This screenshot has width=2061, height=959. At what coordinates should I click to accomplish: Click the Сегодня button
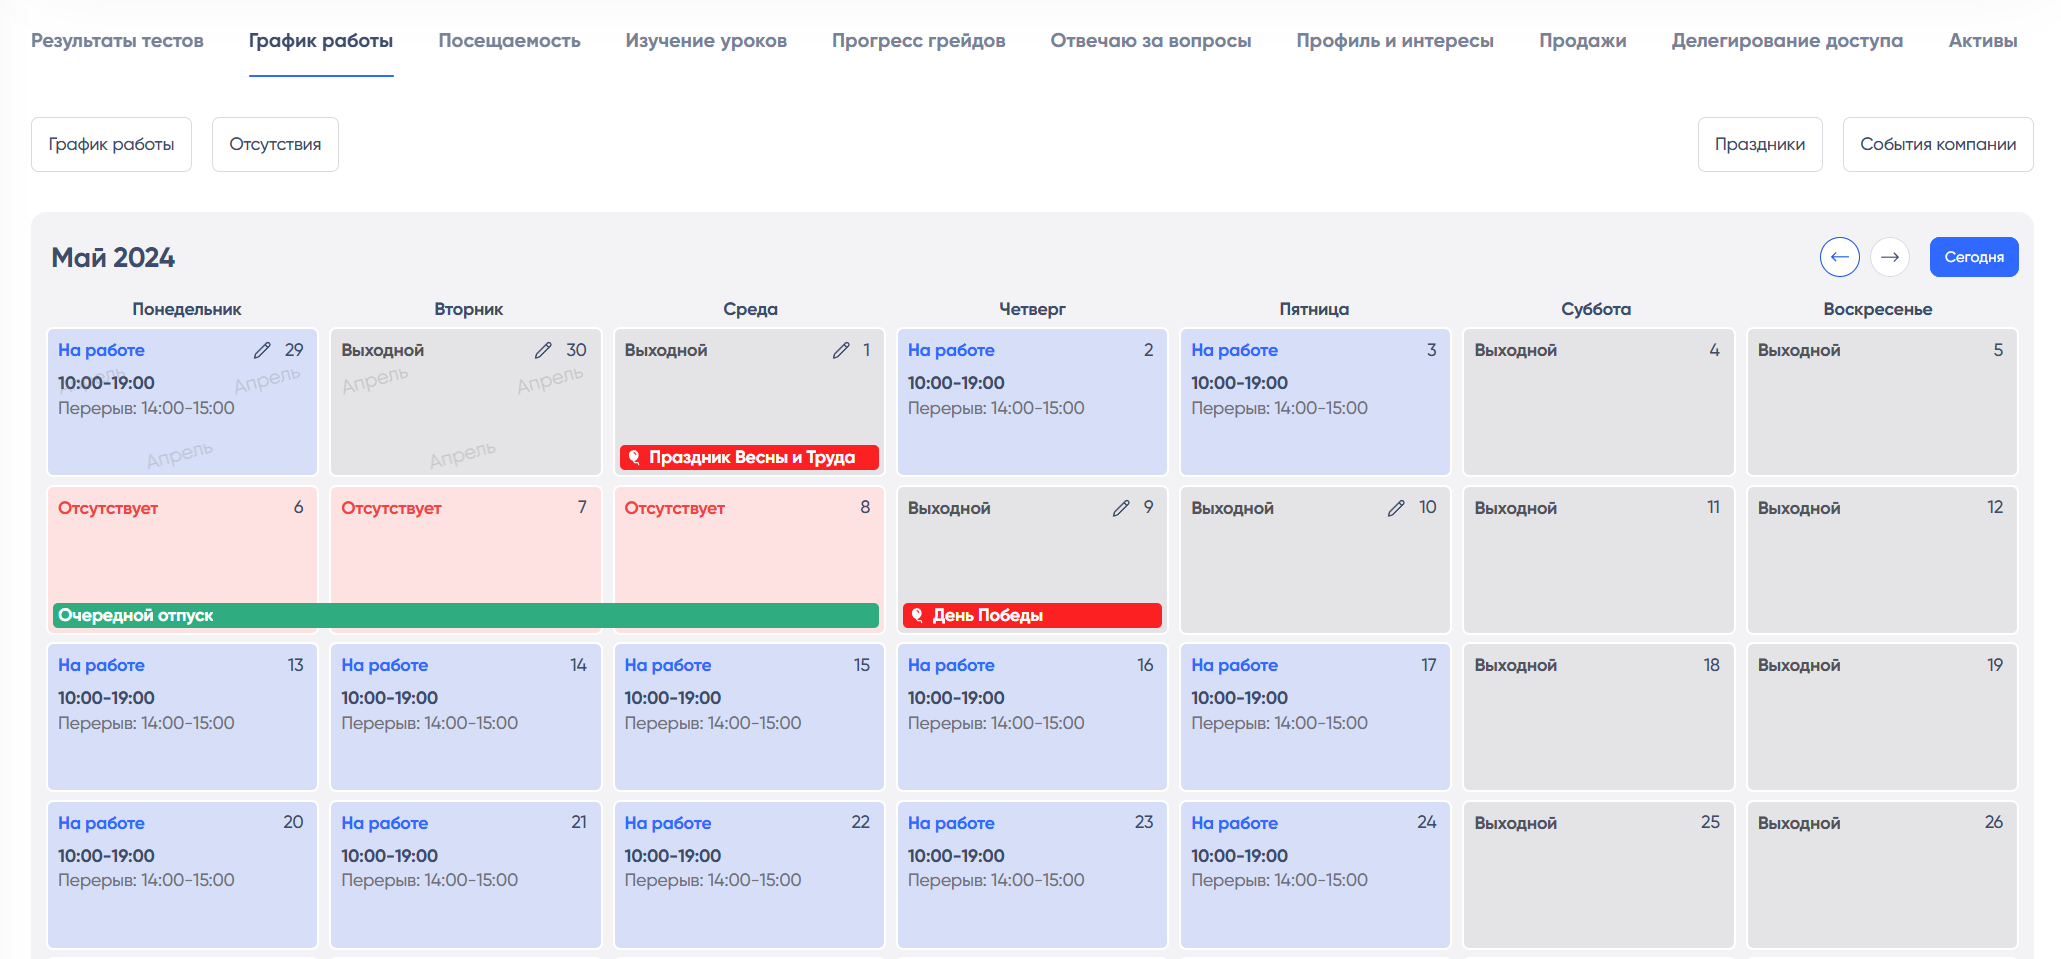tap(1973, 257)
